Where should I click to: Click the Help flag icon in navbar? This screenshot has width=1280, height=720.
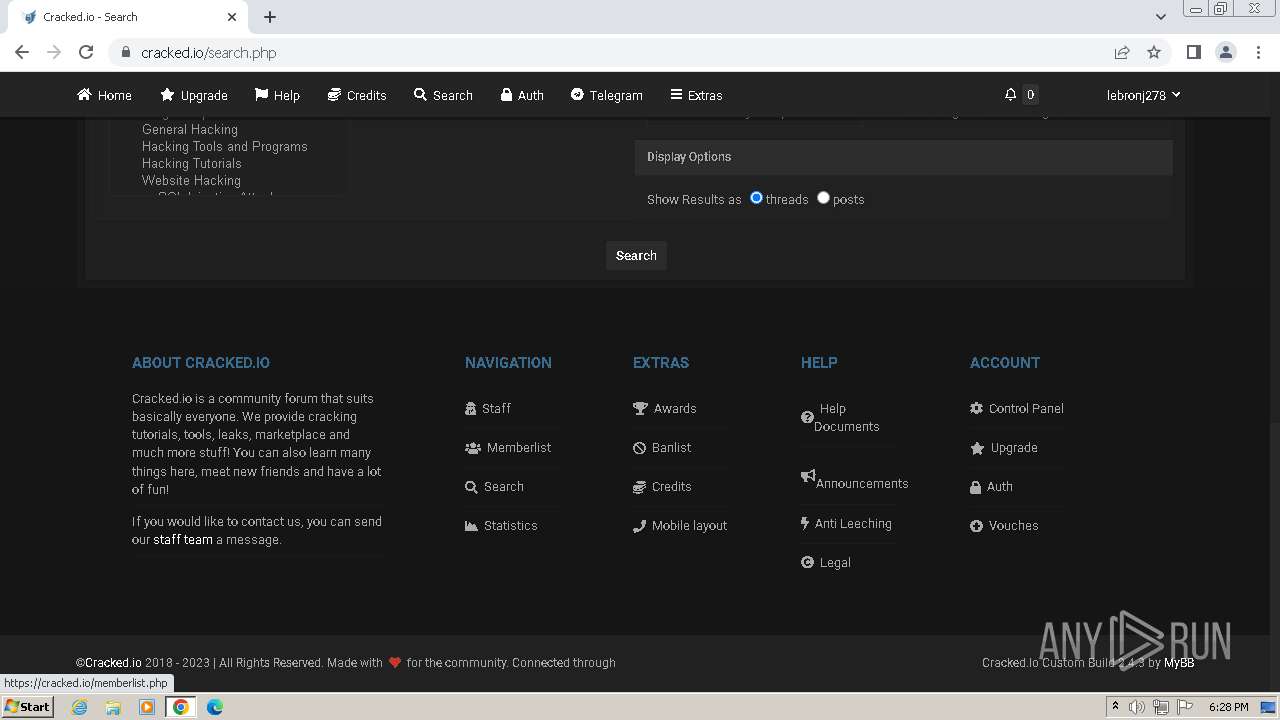[x=262, y=95]
